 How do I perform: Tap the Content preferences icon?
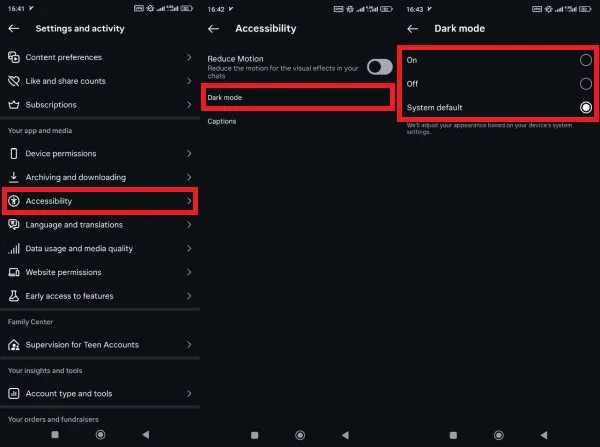14,57
